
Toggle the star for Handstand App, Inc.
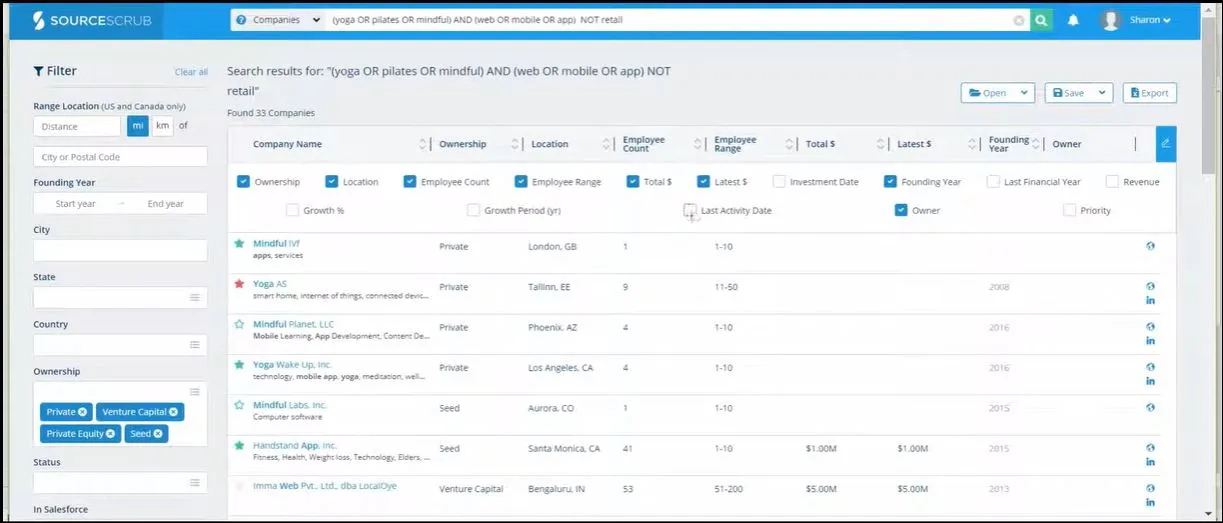tap(239, 445)
